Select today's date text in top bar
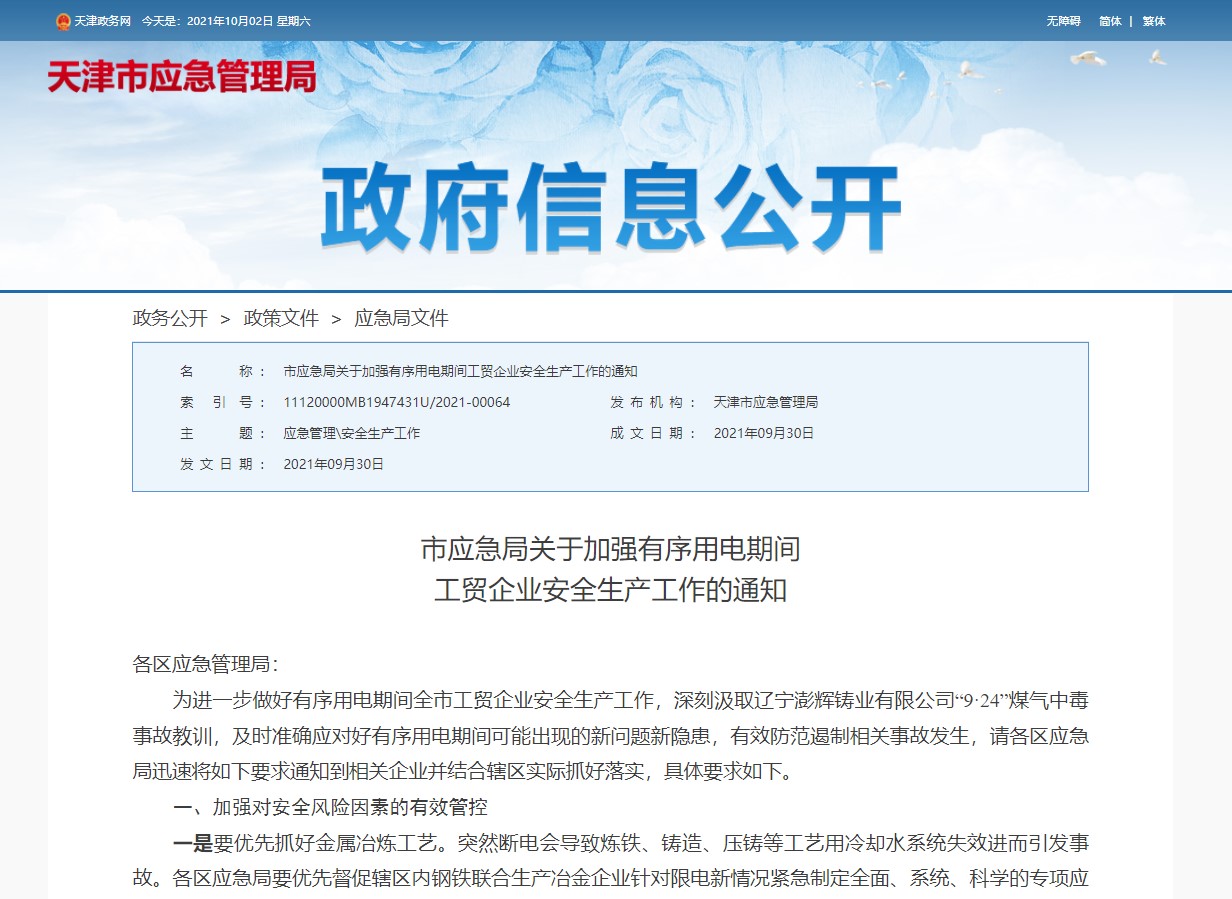Image resolution: width=1232 pixels, height=899 pixels. click(226, 21)
